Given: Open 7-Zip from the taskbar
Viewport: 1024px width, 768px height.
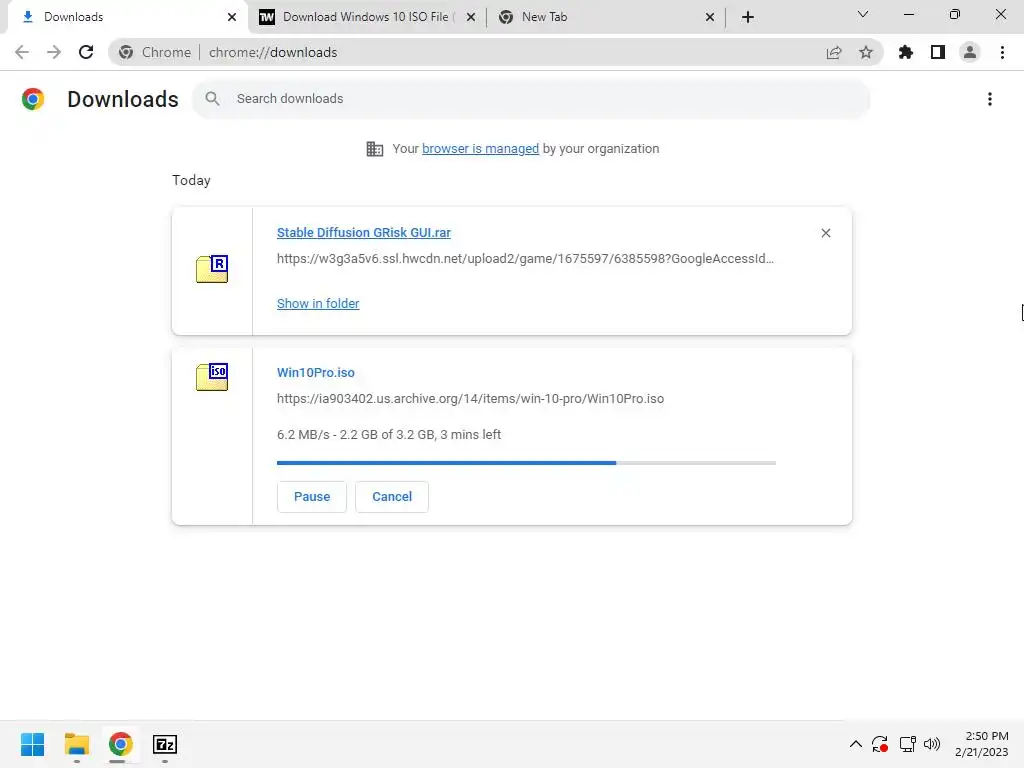Looking at the screenshot, I should pyautogui.click(x=165, y=744).
